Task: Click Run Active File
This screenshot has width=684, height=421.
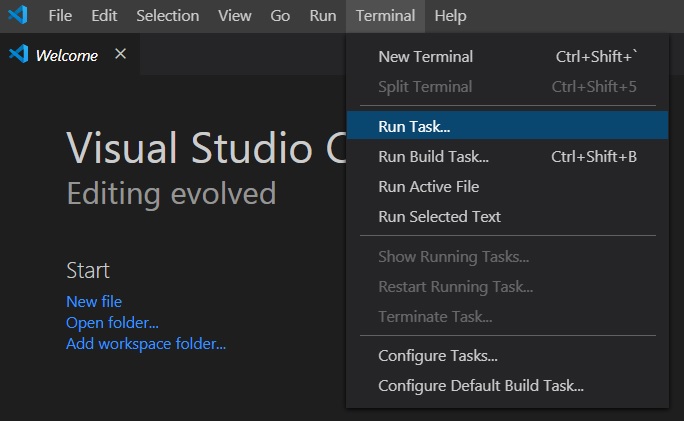Action: coord(428,186)
